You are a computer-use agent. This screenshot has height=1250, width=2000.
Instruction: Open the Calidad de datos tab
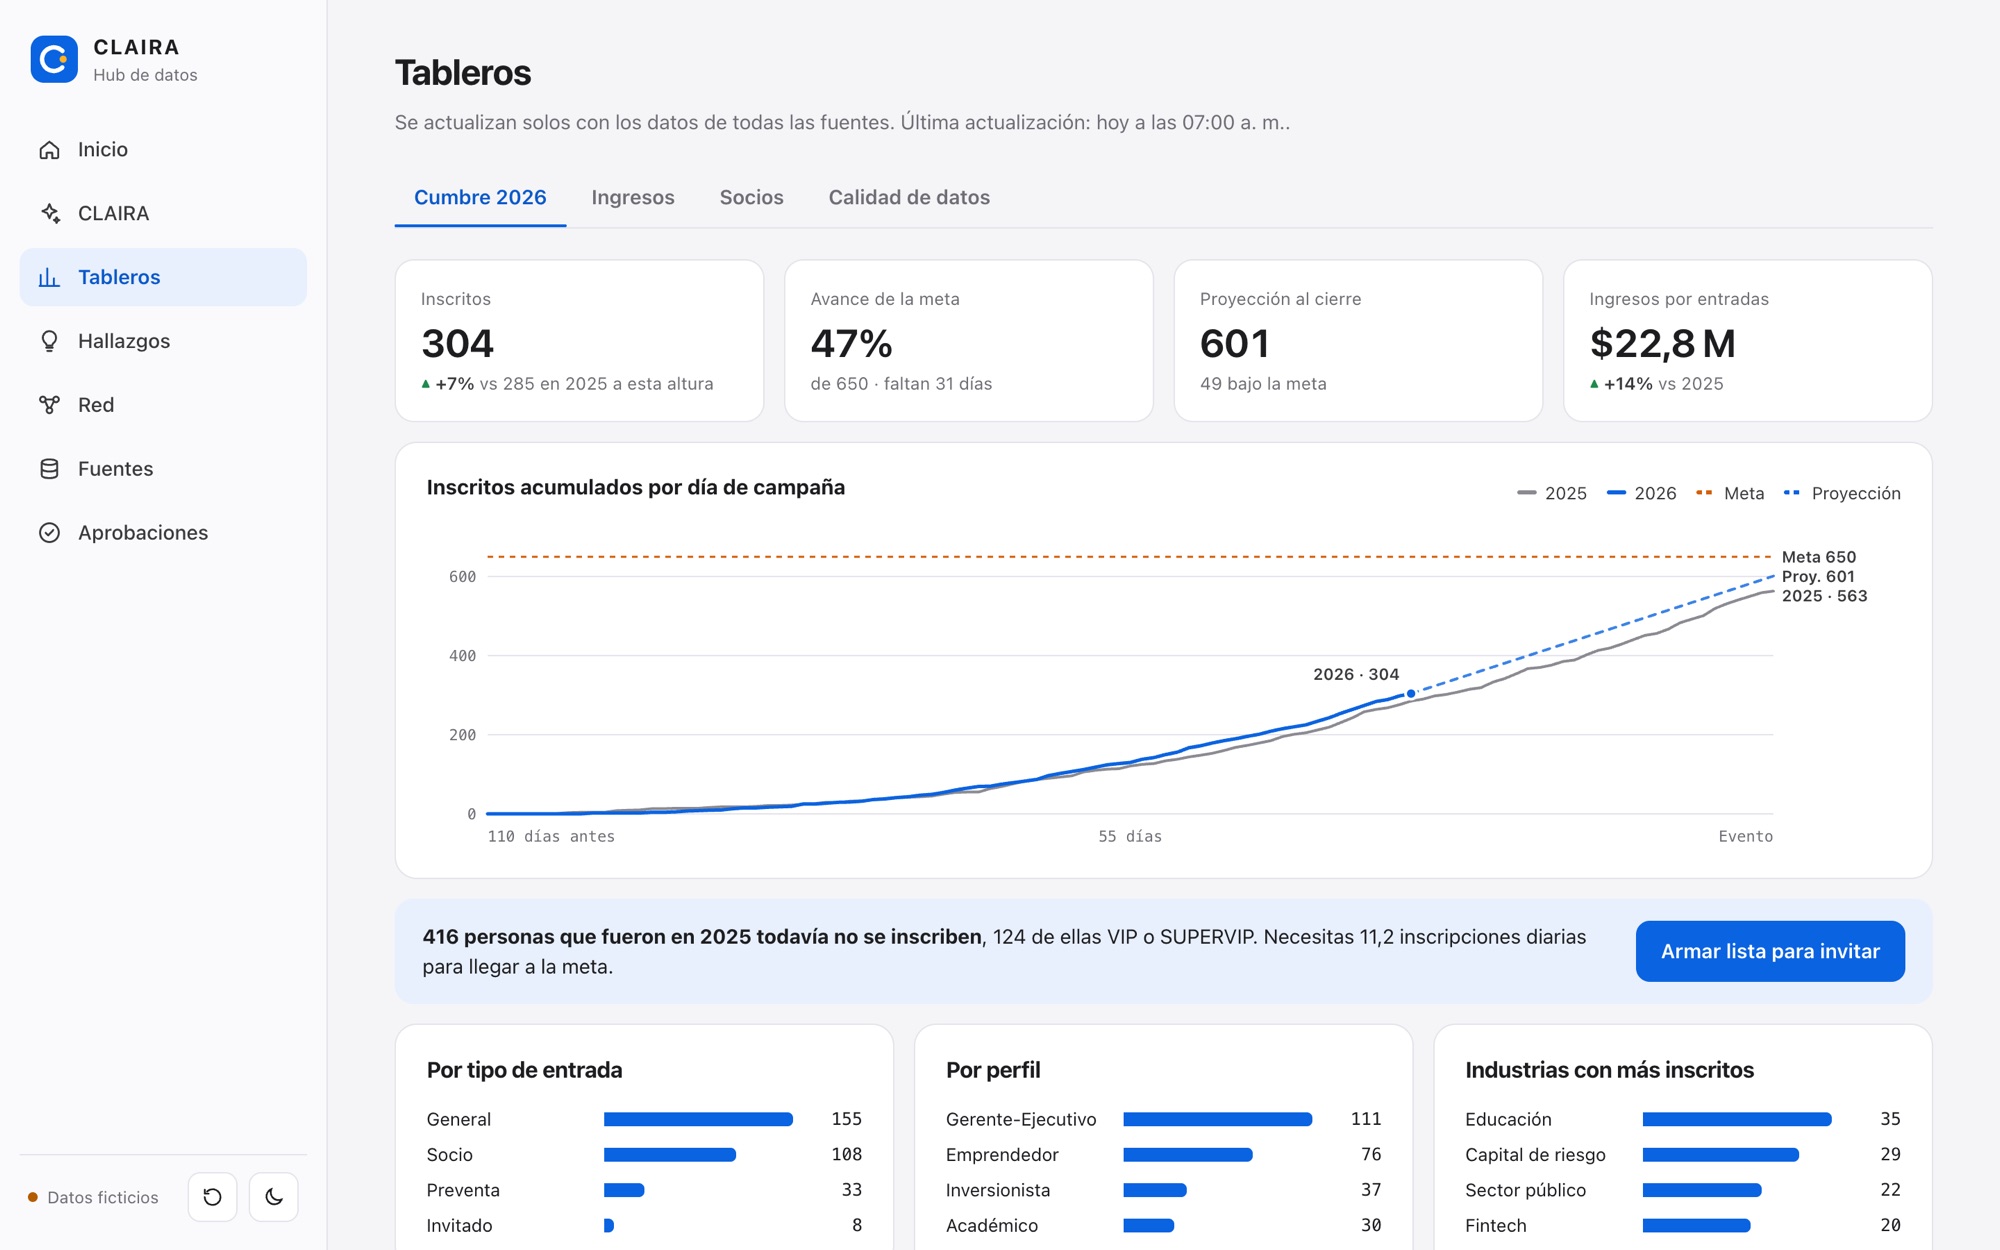[x=909, y=197]
